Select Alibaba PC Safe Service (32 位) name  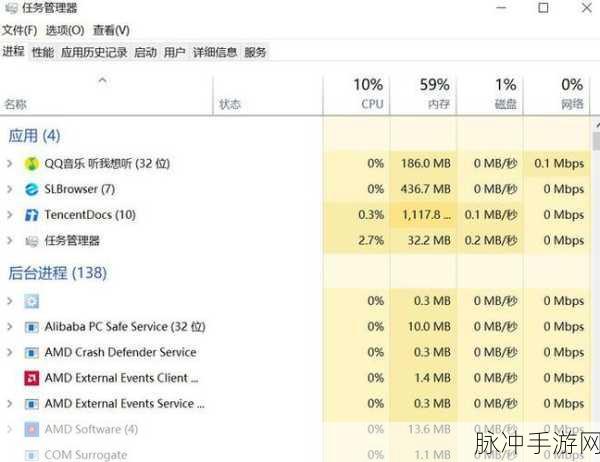click(x=125, y=327)
